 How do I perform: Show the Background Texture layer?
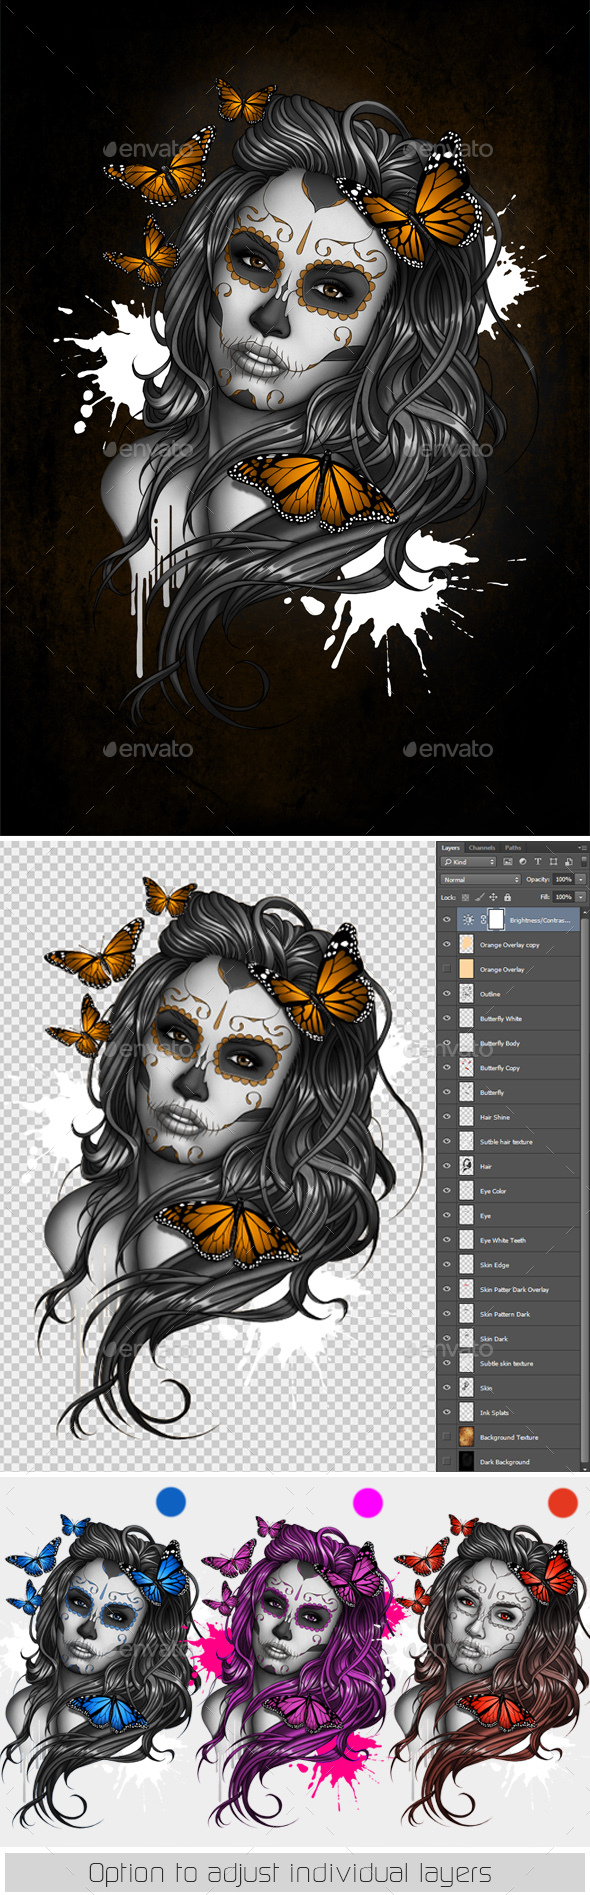447,1437
